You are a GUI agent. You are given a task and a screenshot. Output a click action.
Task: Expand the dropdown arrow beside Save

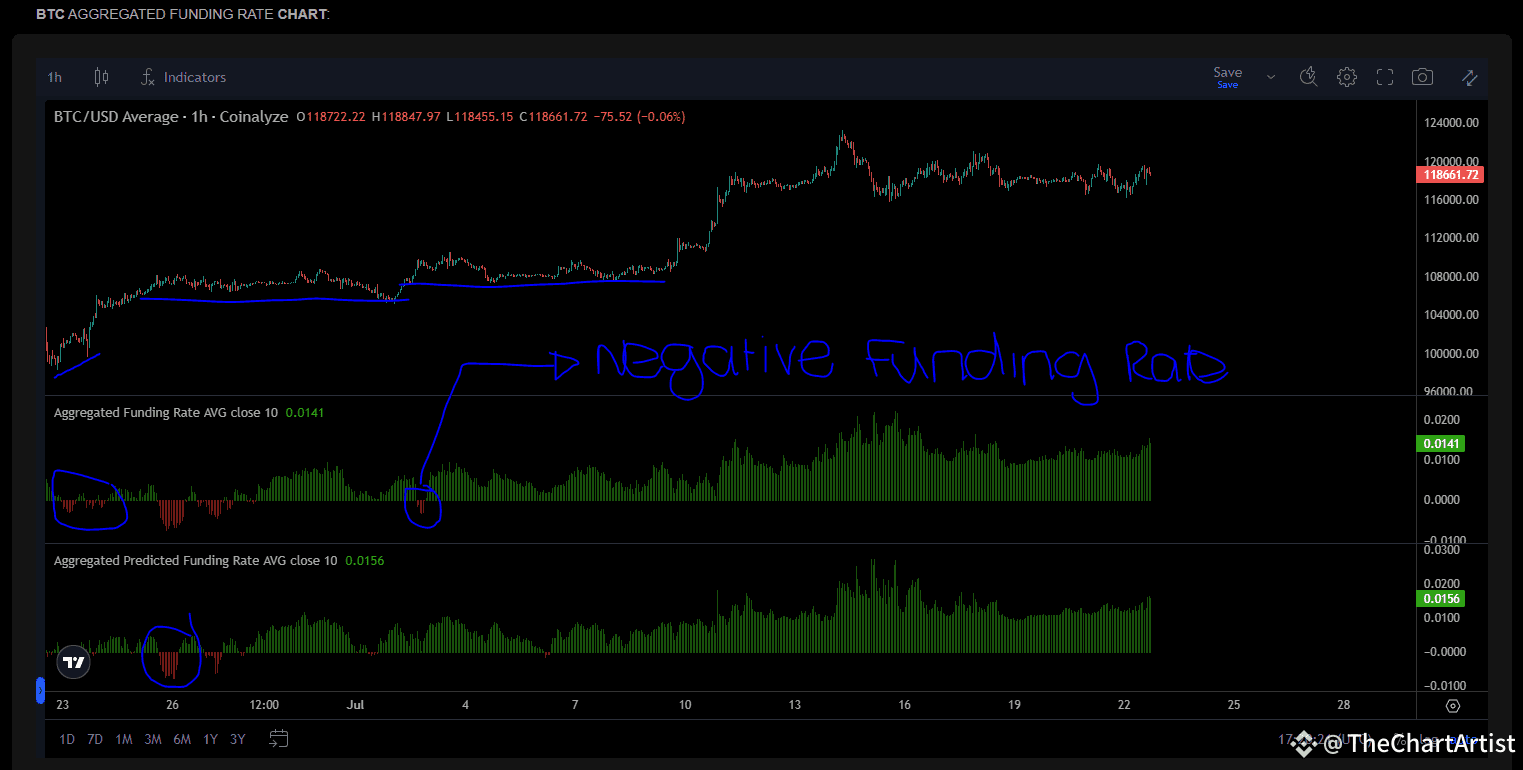(1271, 77)
